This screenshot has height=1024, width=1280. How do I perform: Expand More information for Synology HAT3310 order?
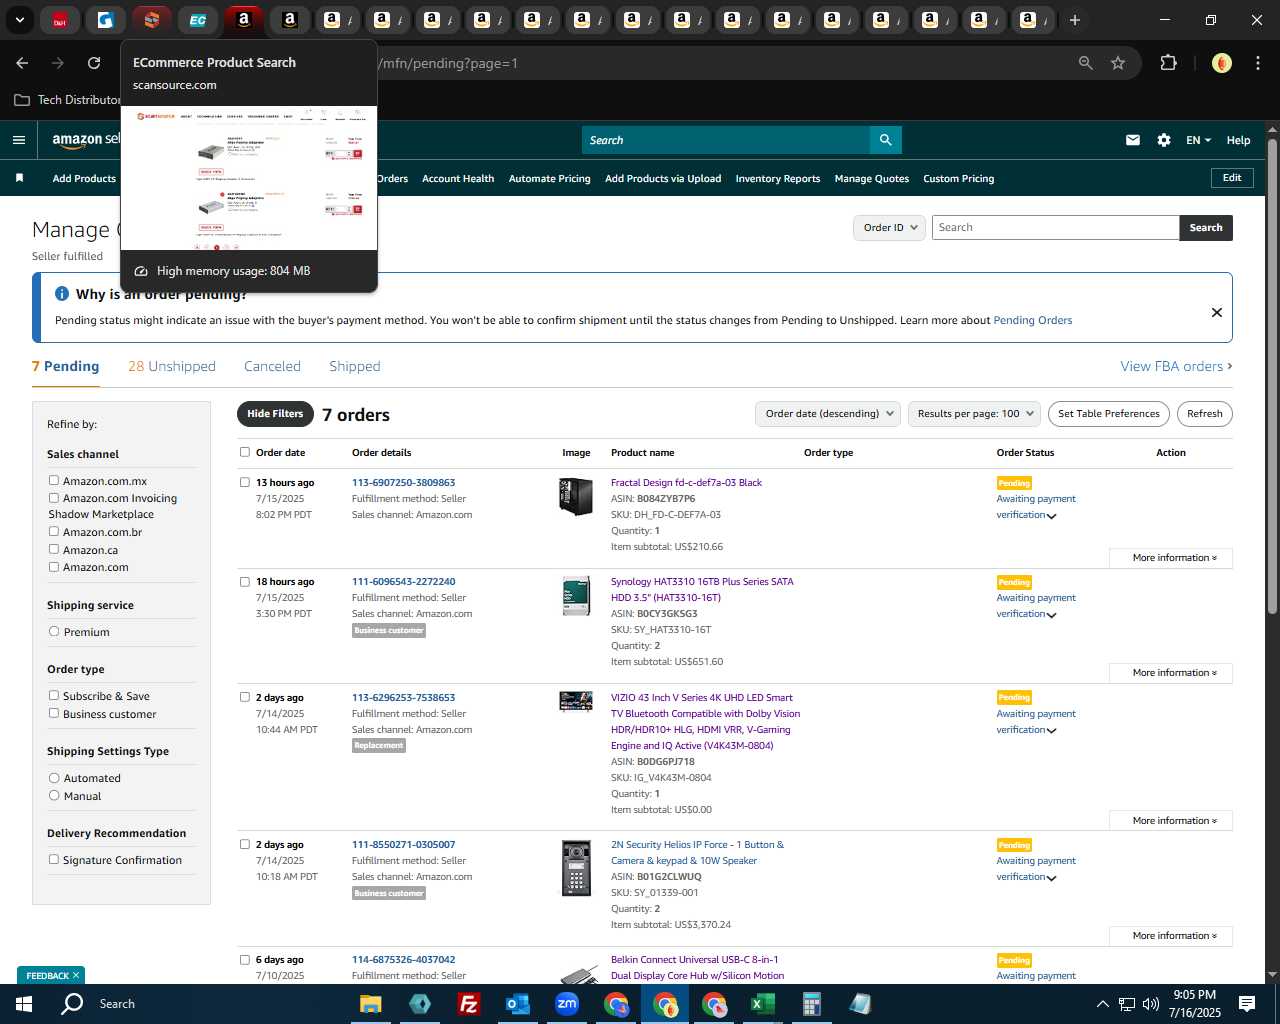pos(1171,673)
